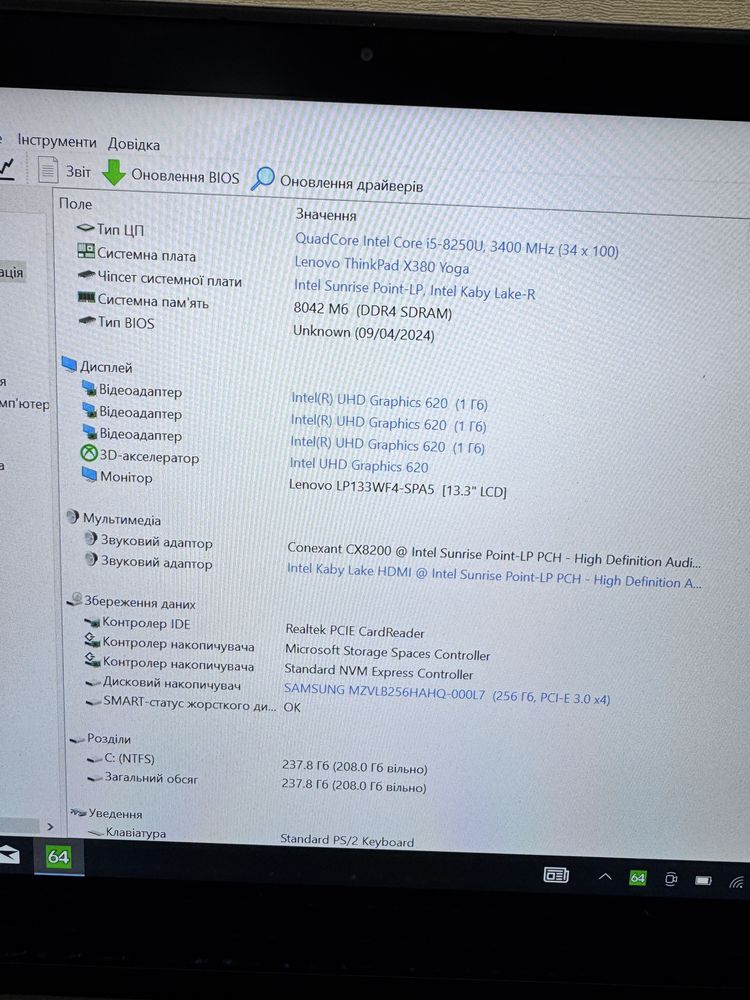Click the Дисковий накопичувач drive icon

[x=94, y=682]
